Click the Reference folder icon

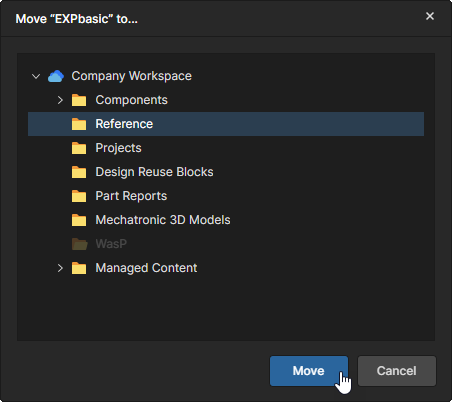[x=79, y=124]
